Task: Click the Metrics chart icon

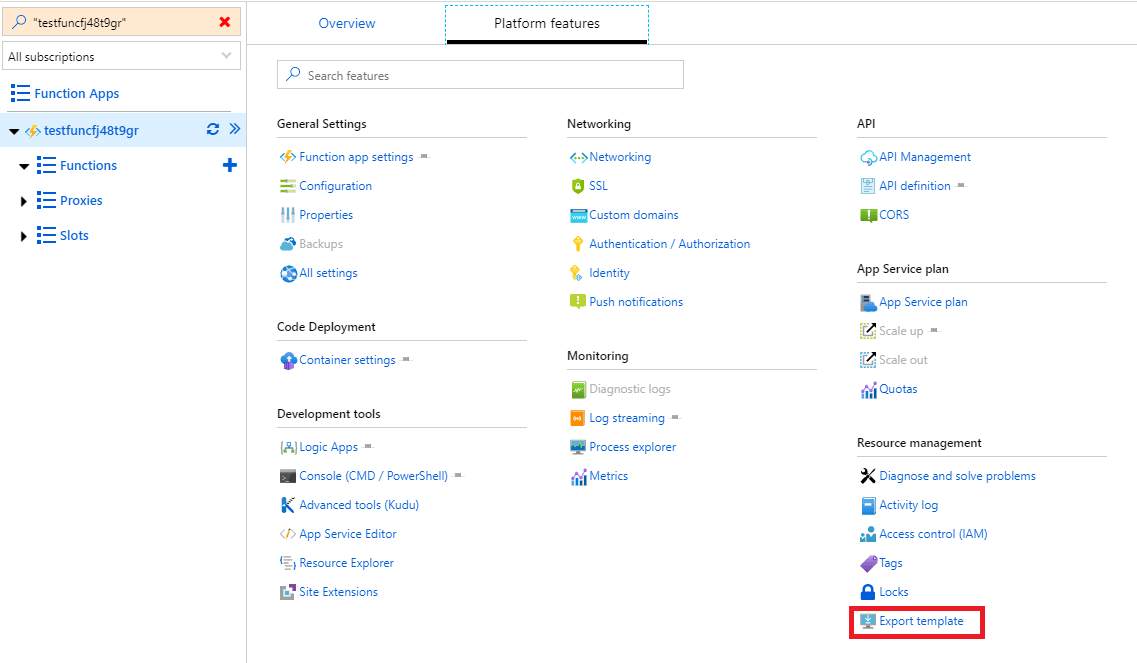Action: pos(578,477)
